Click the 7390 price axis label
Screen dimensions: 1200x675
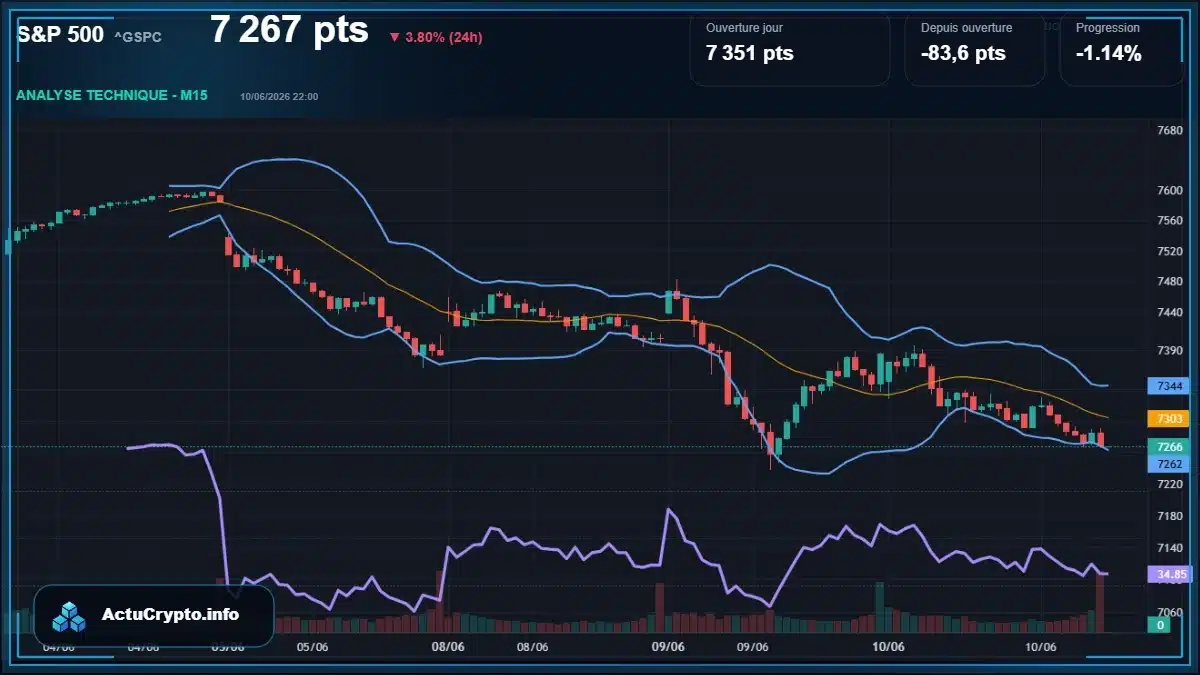1169,351
